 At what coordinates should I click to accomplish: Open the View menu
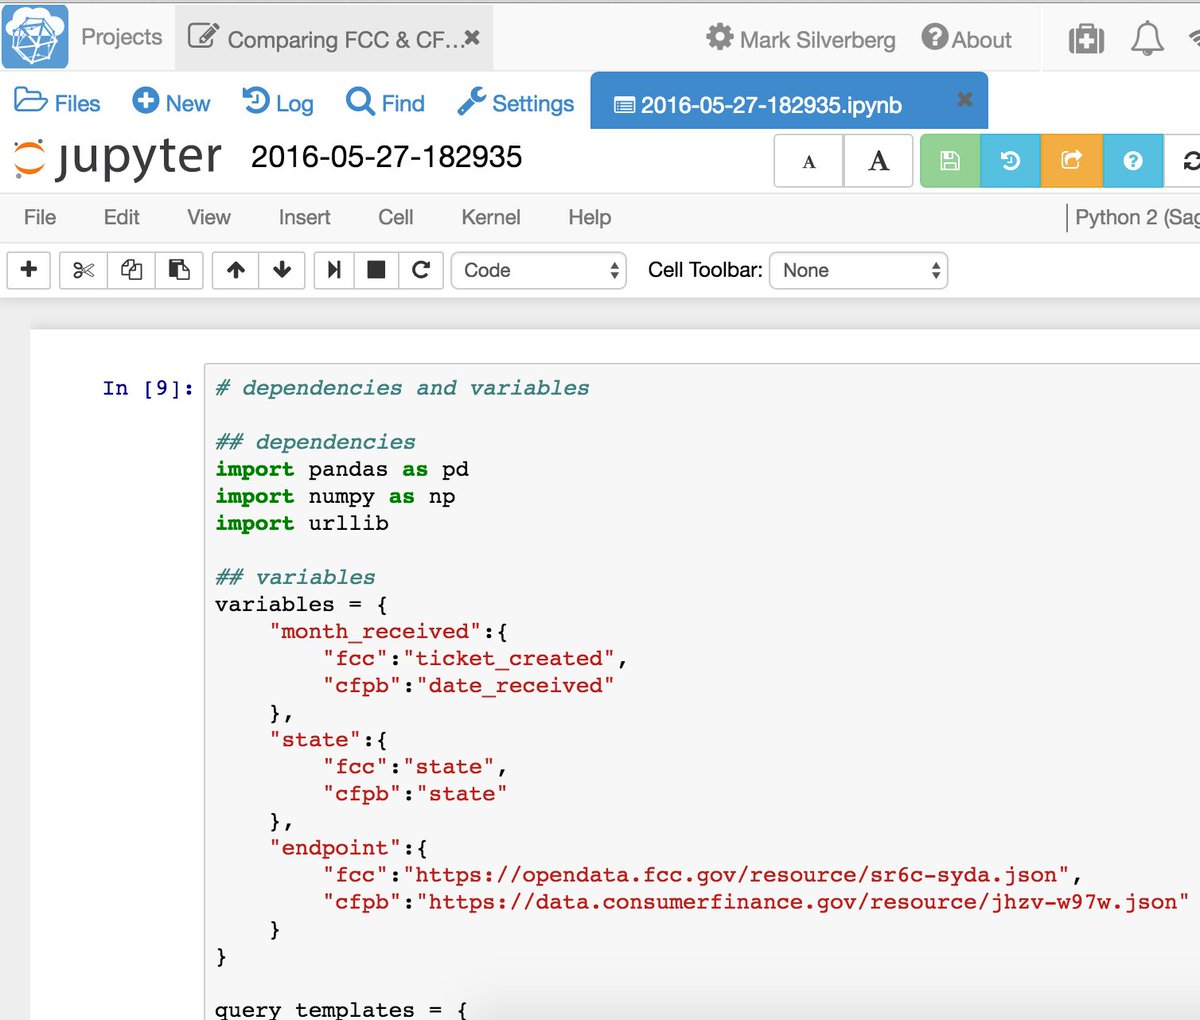[209, 217]
